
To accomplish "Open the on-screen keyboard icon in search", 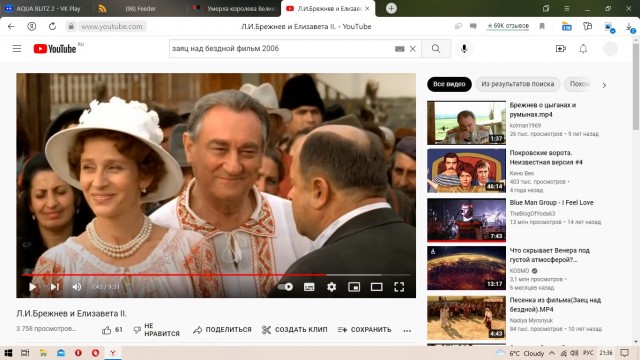I will [x=400, y=49].
